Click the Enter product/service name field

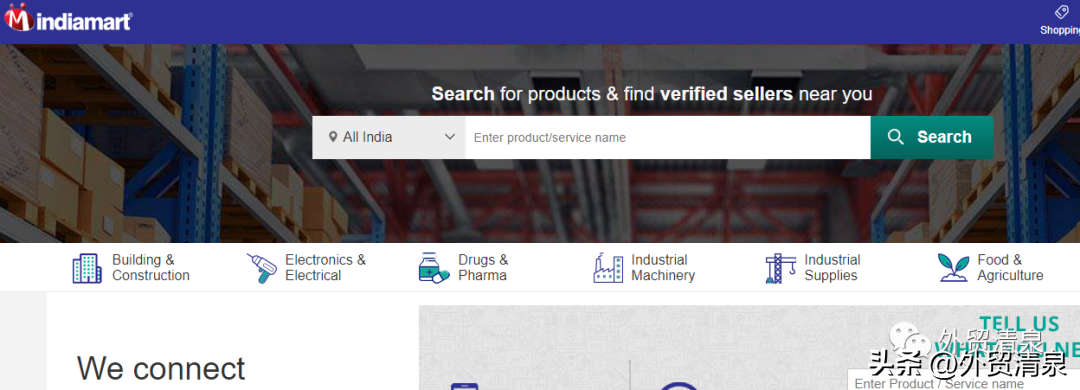[668, 137]
